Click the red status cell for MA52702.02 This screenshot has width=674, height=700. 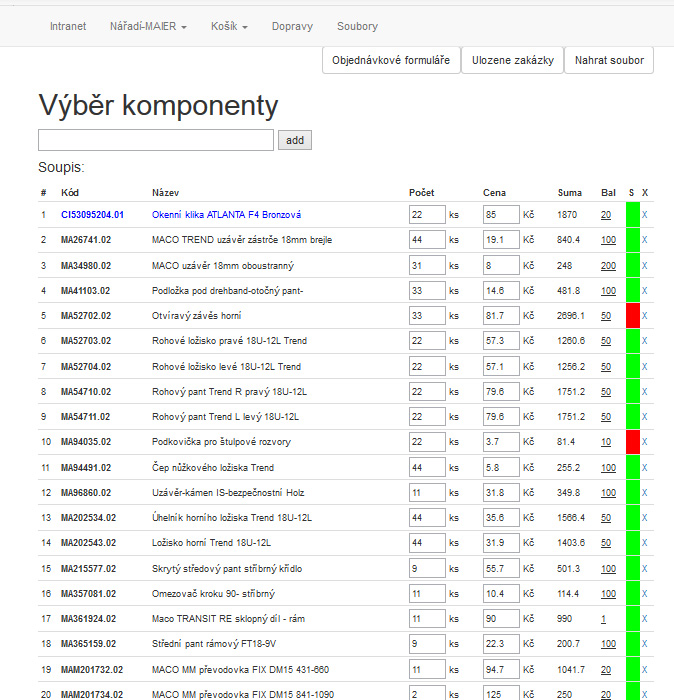click(632, 315)
